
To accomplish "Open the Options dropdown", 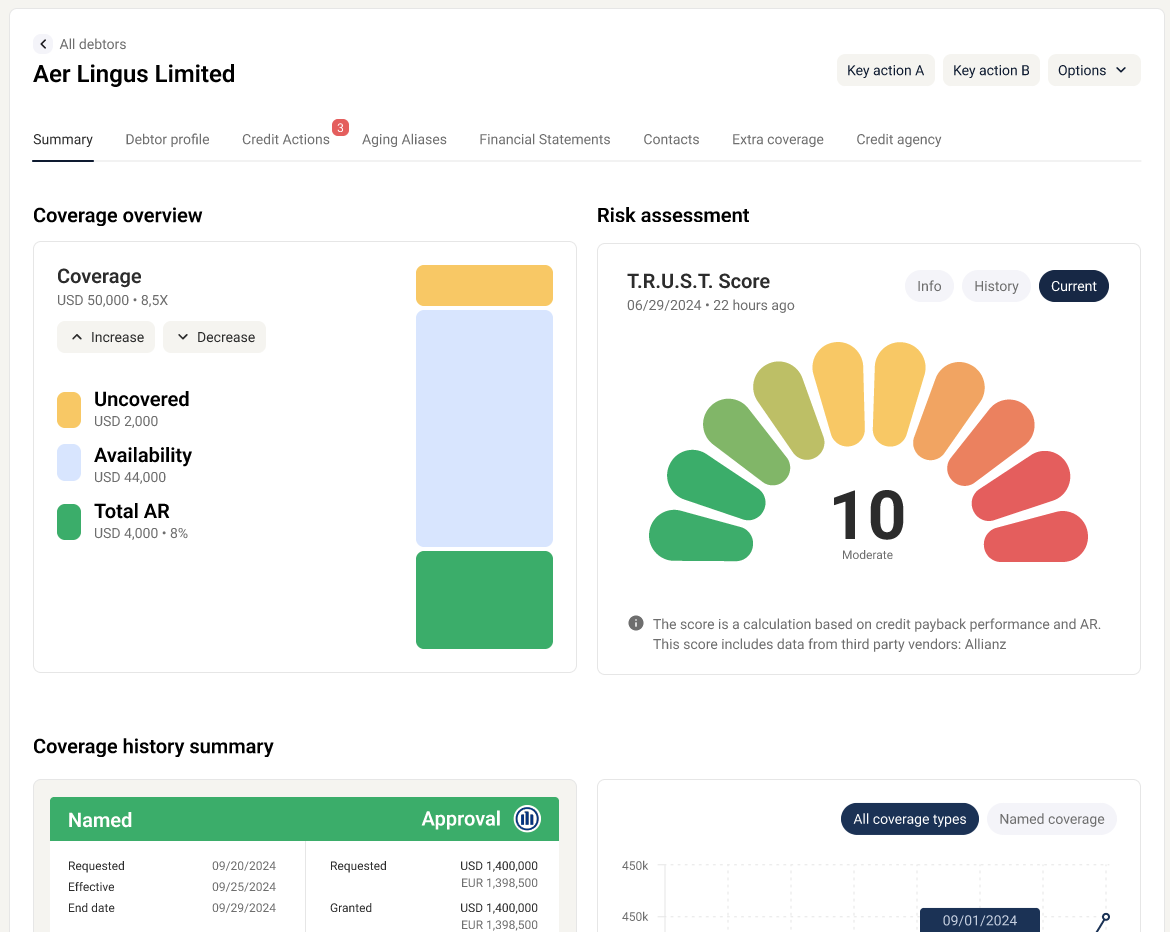I will point(1094,70).
